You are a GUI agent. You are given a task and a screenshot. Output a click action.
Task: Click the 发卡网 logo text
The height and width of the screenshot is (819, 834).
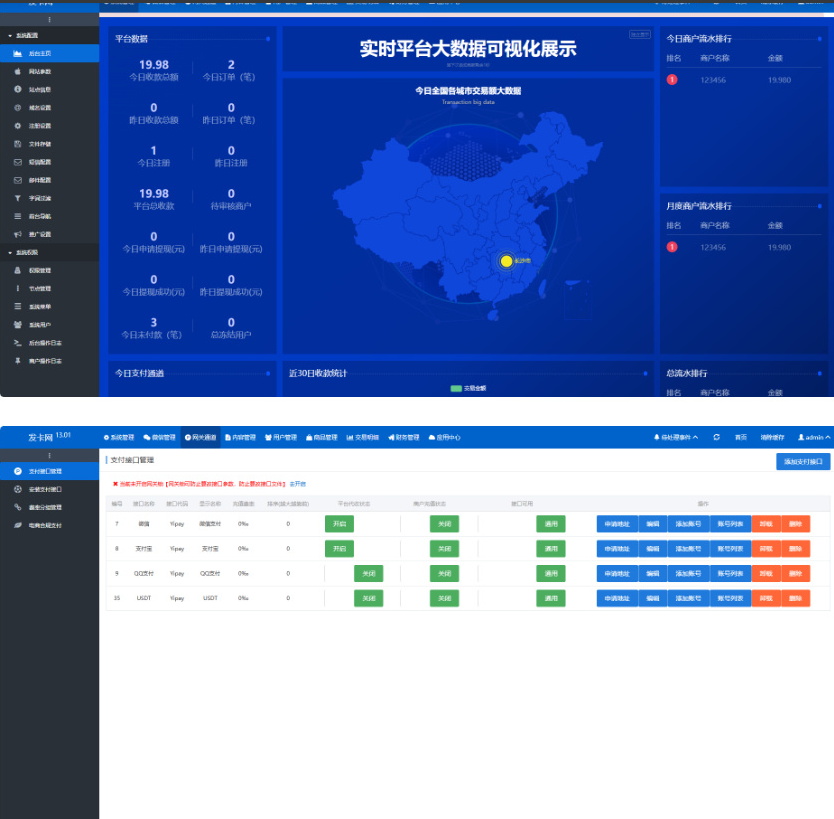pos(40,437)
